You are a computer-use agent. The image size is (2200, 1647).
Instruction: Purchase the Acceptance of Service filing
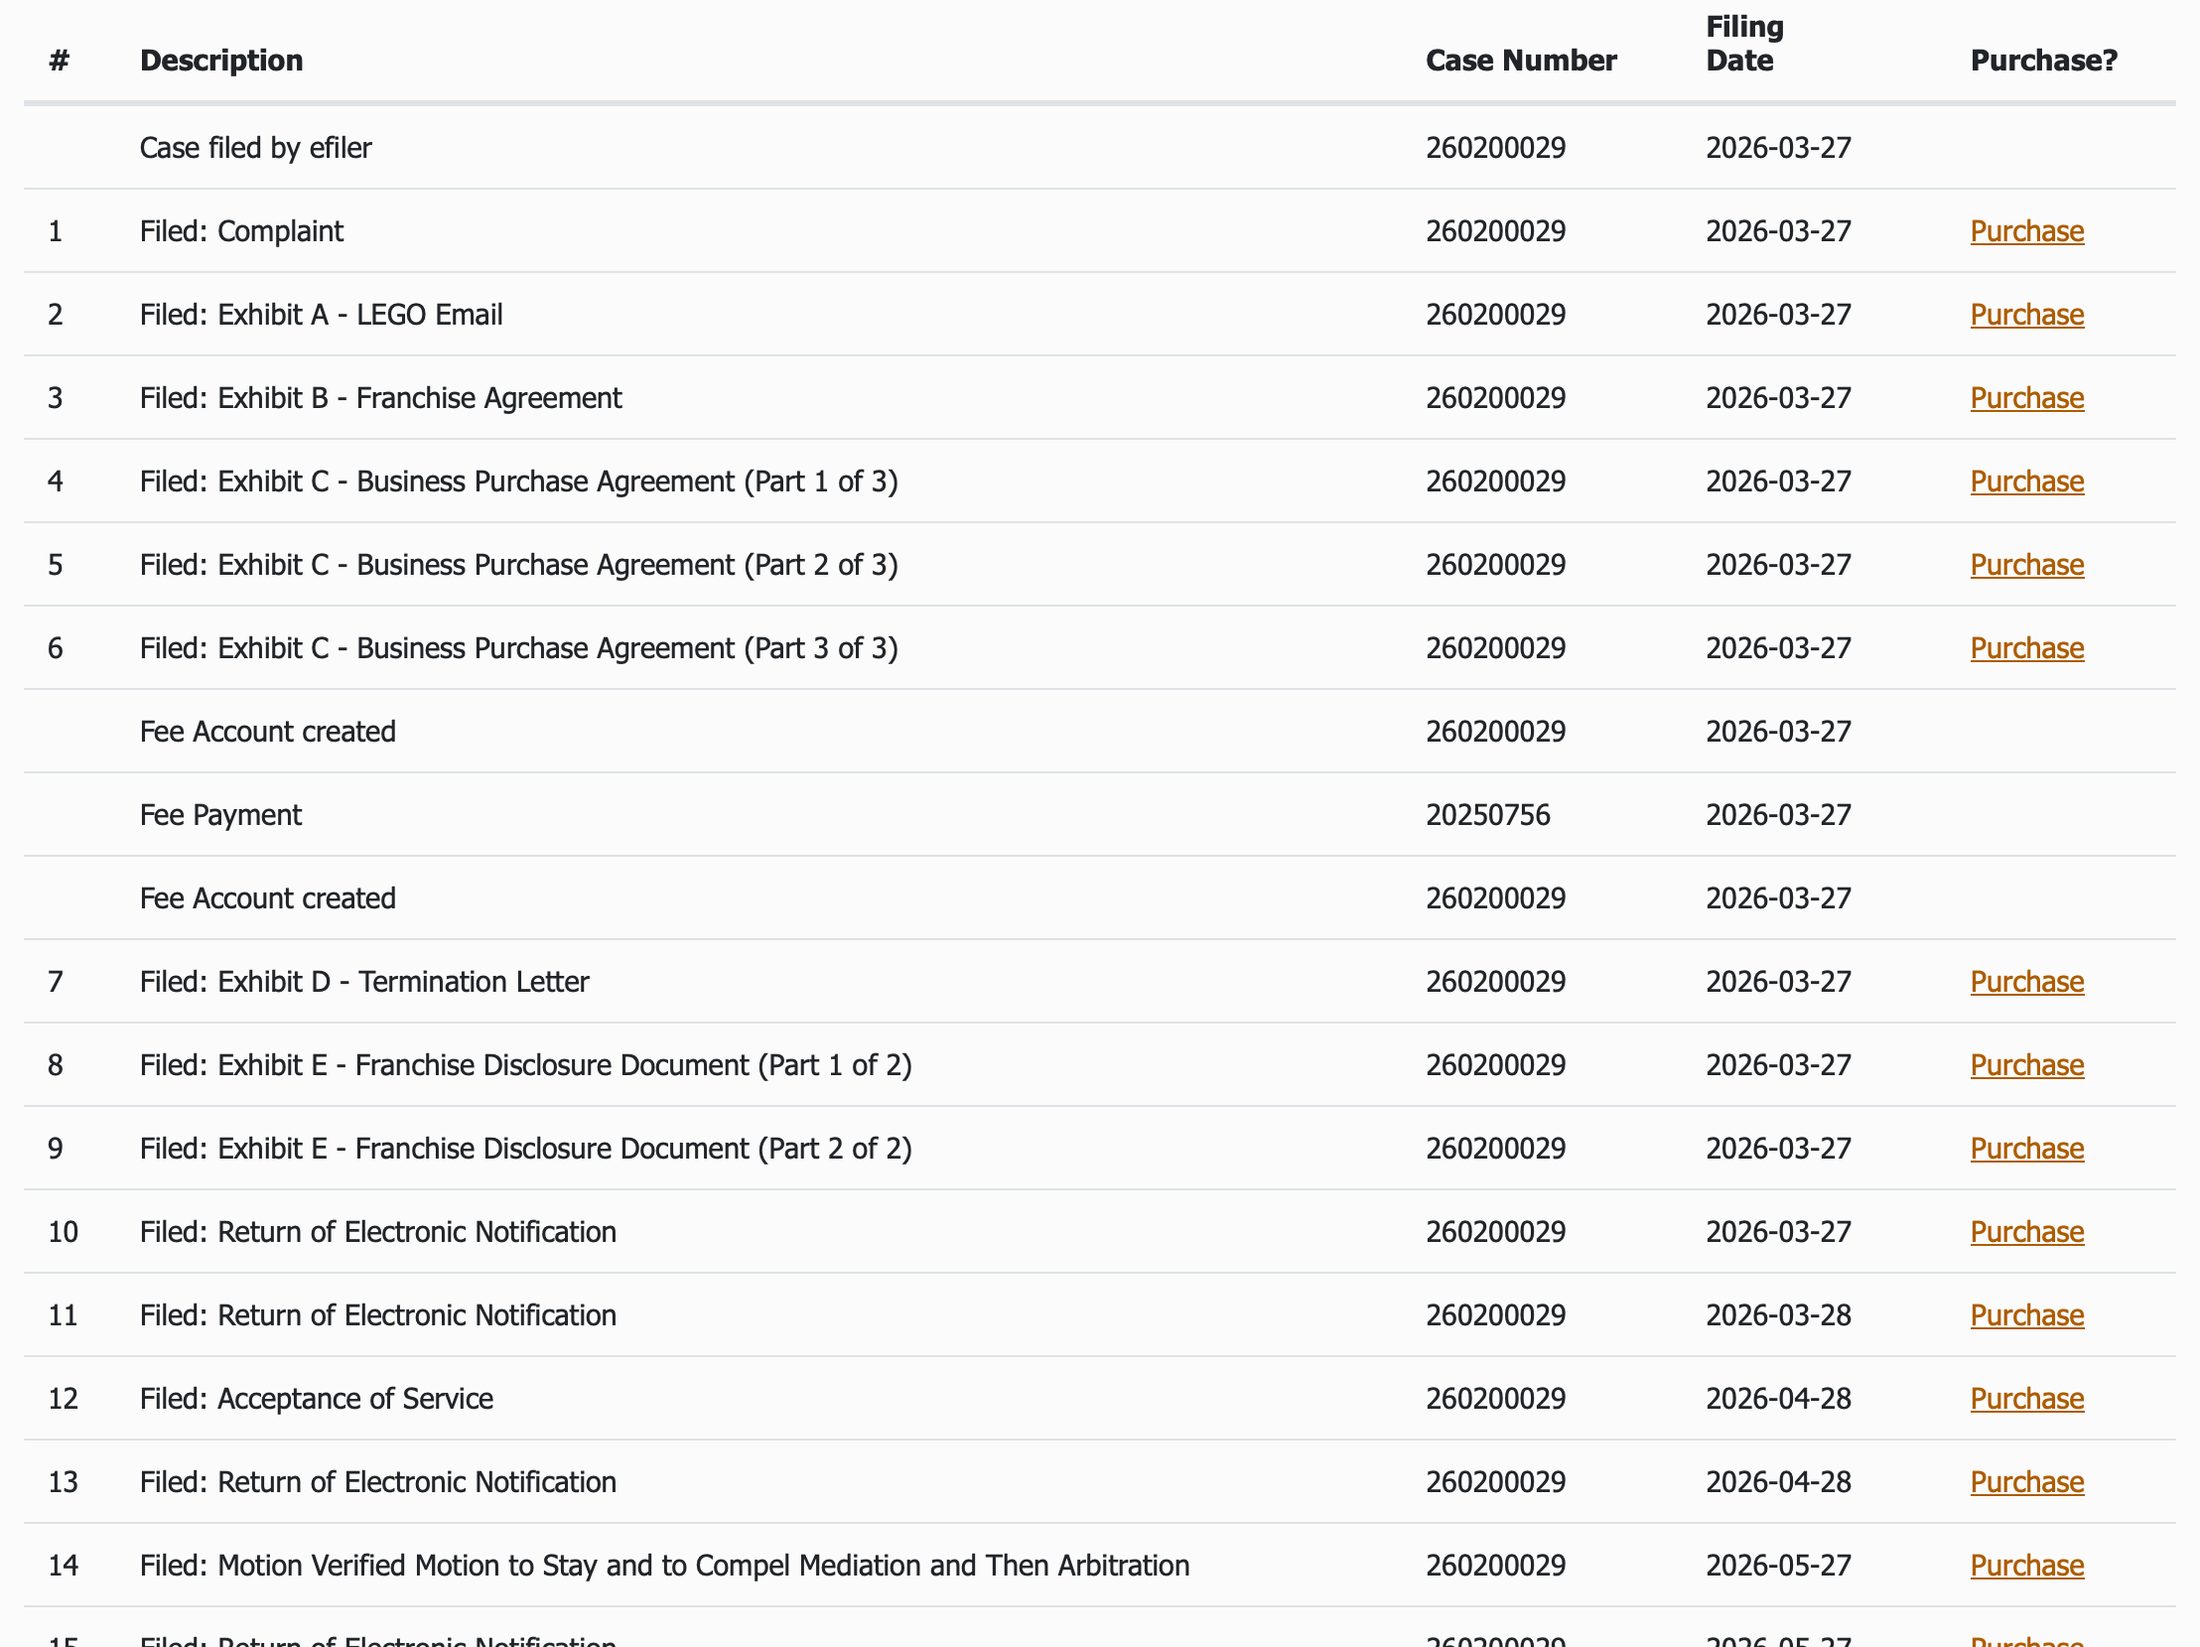pos(2027,1398)
